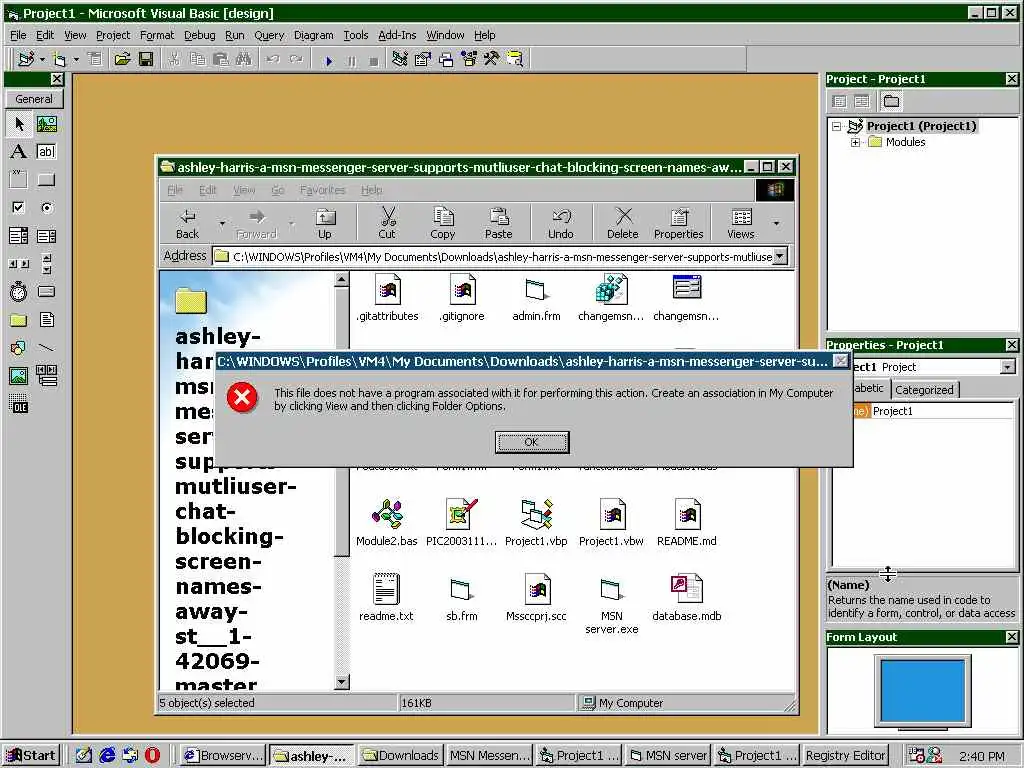The height and width of the screenshot is (768, 1024).
Task: Select the OptionButton control tool
Action: pos(46,208)
